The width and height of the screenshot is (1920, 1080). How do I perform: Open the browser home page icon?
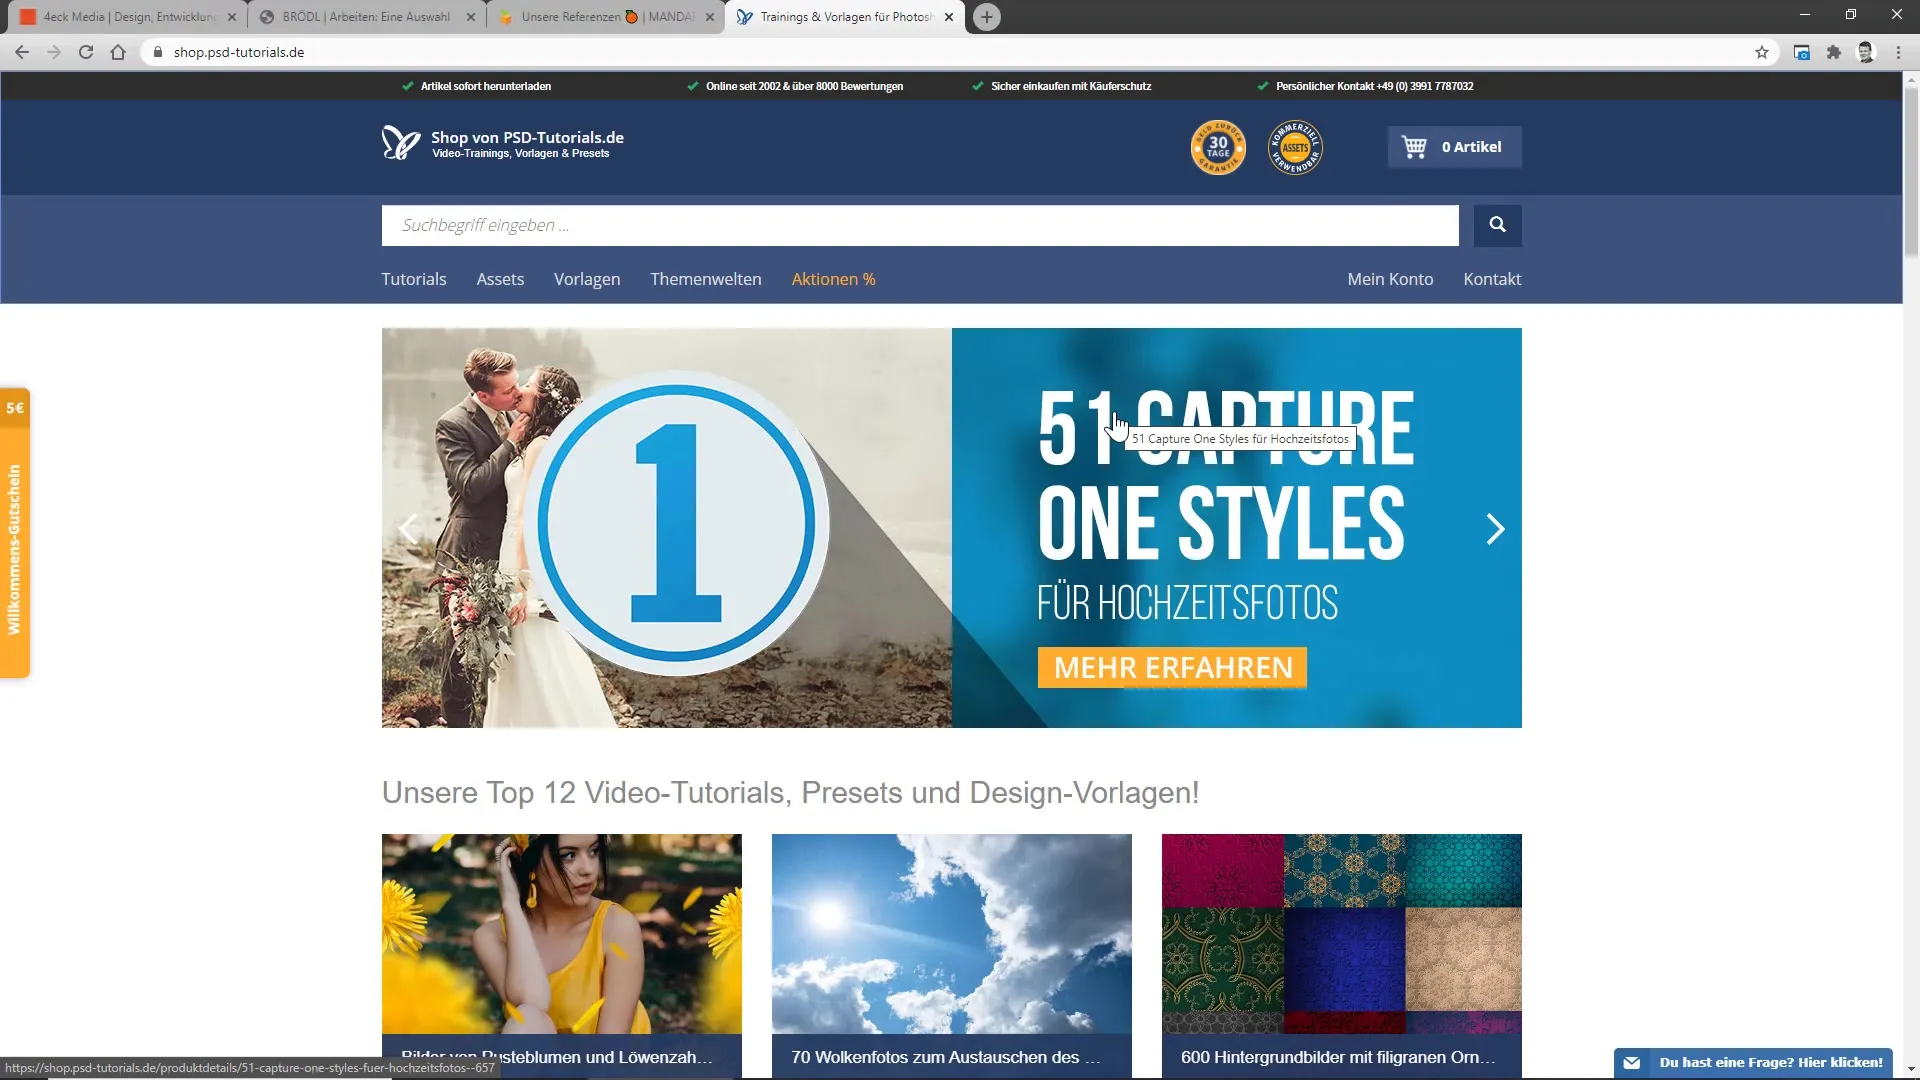(x=118, y=52)
